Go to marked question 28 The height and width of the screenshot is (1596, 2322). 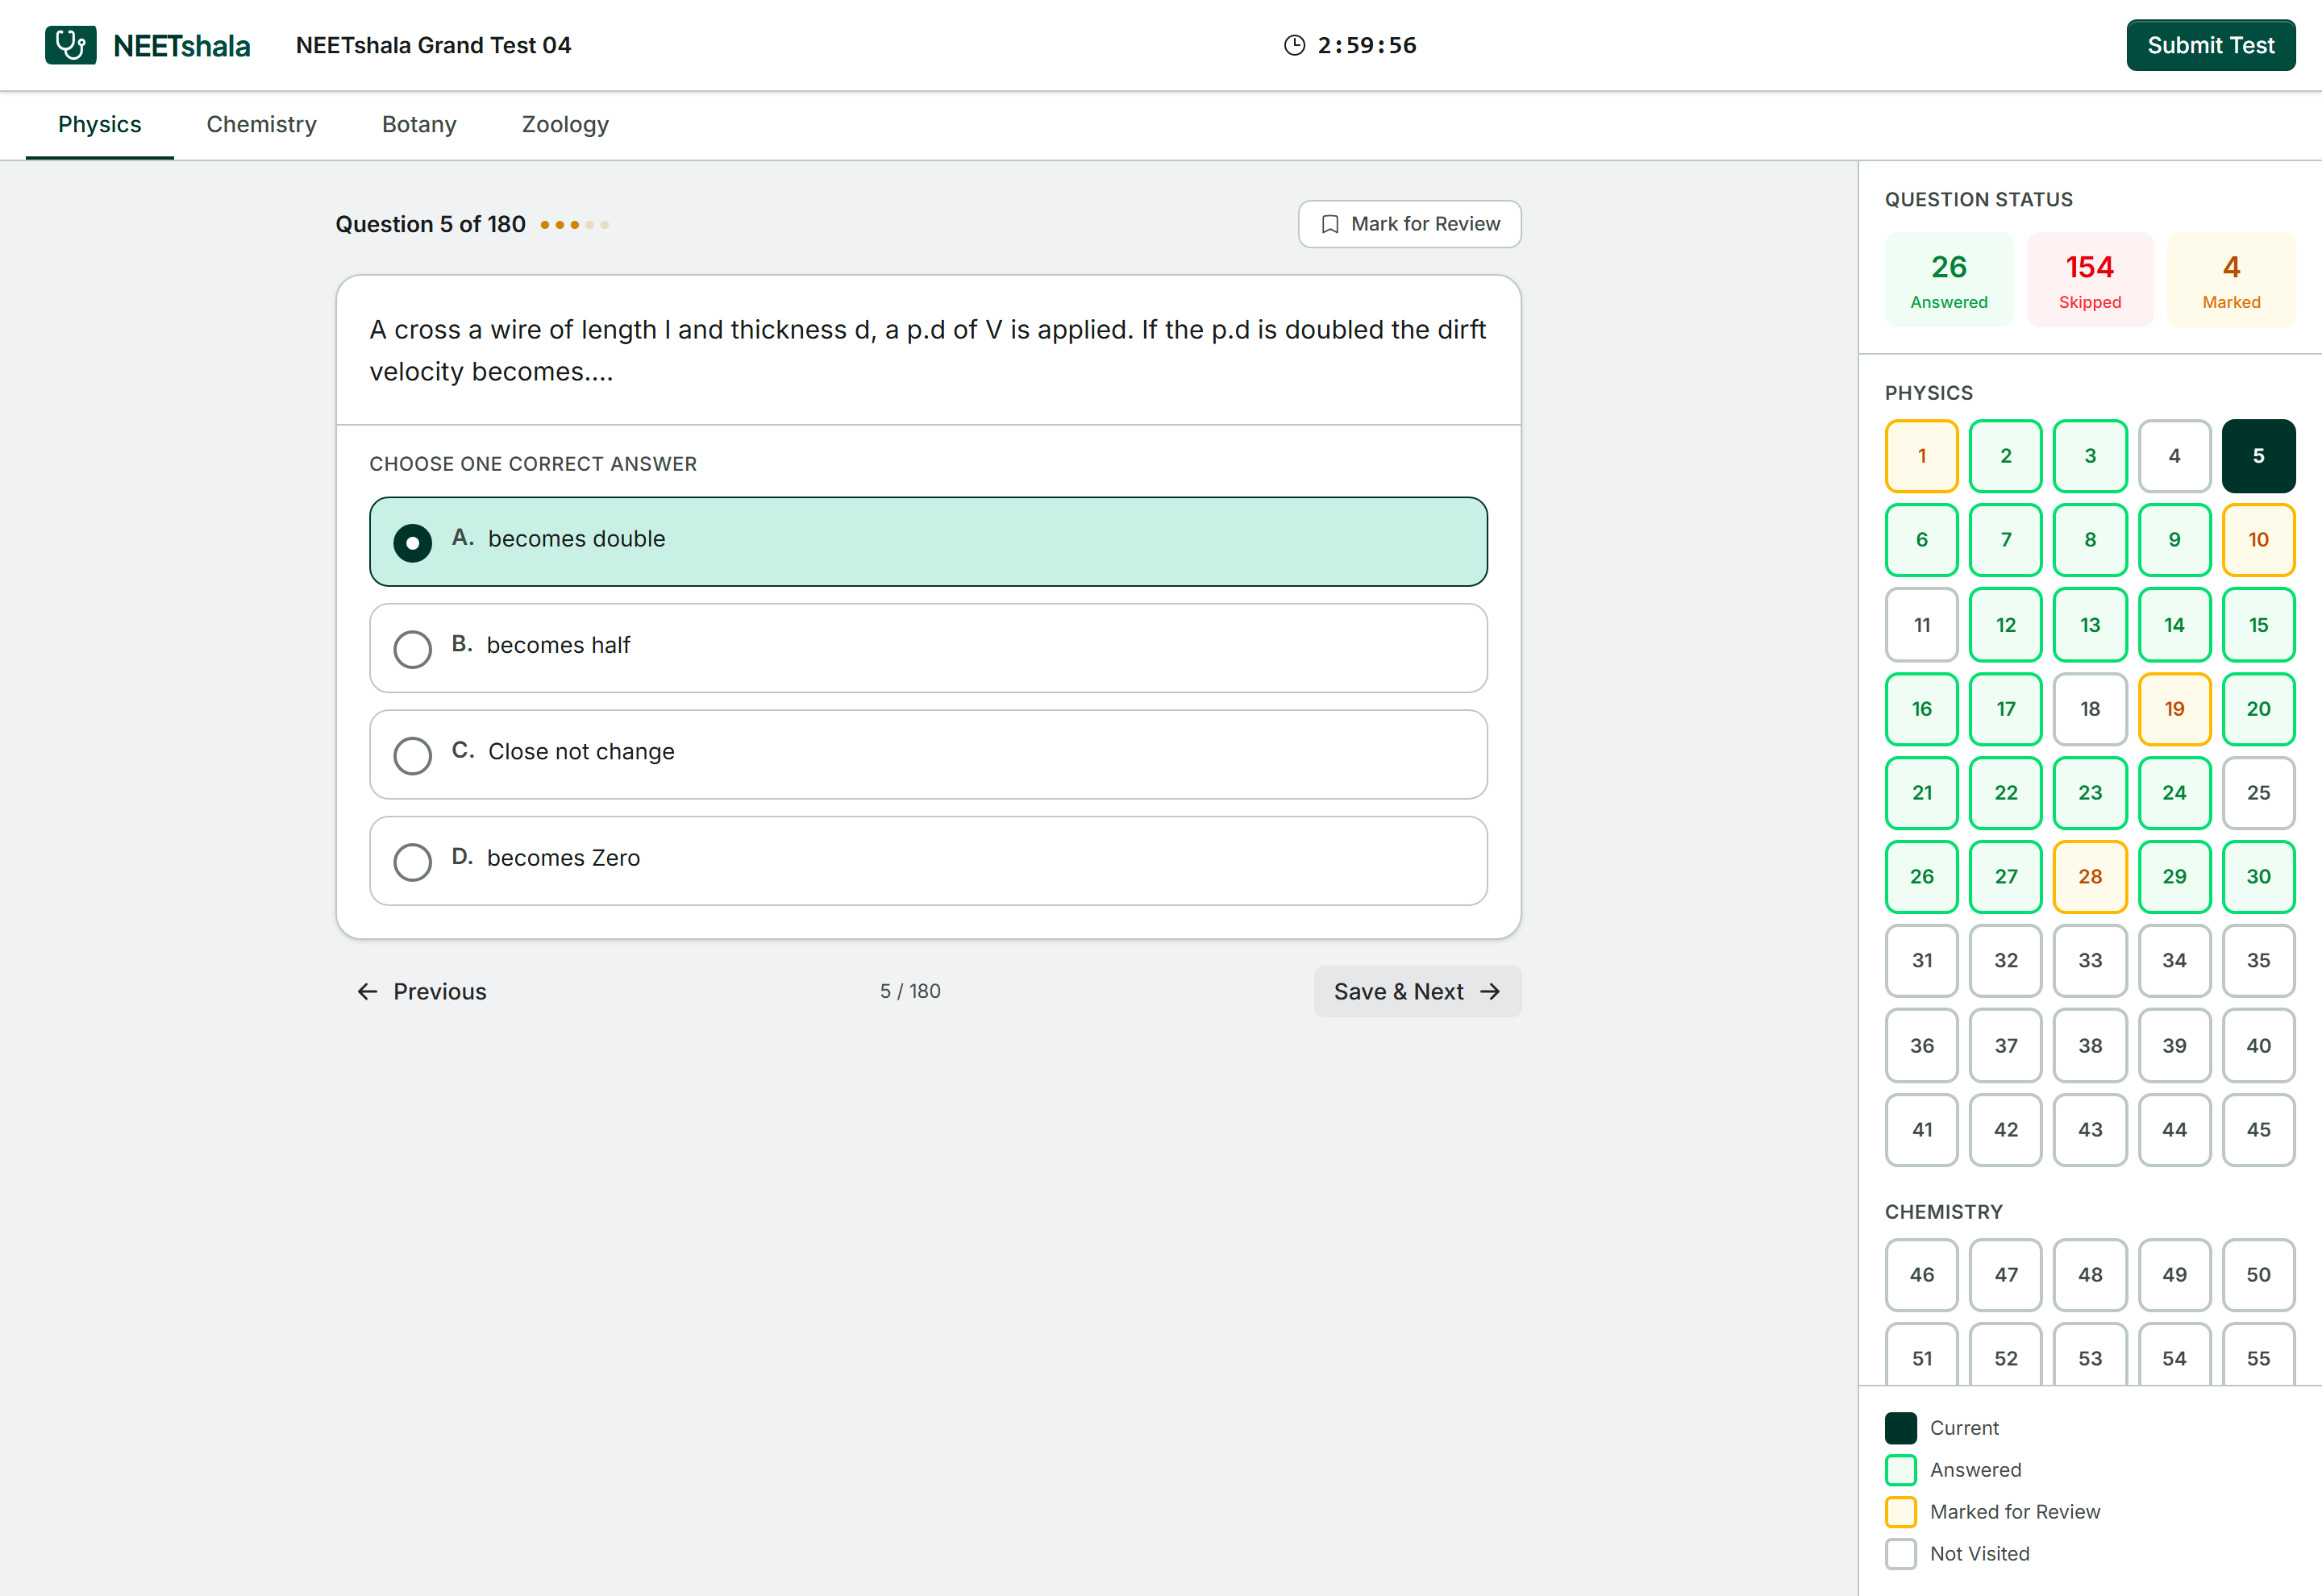[x=2090, y=877]
